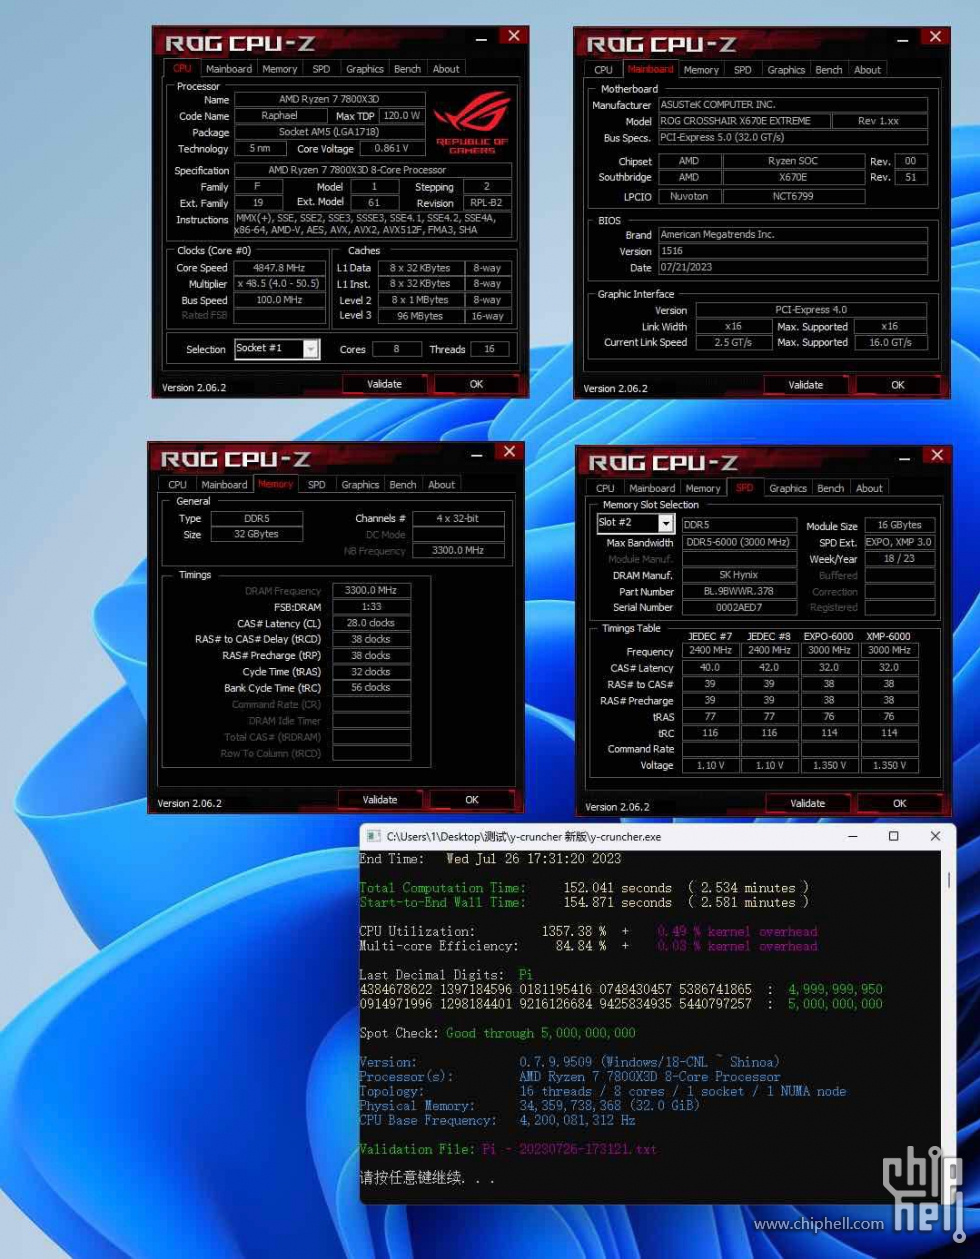Maximize the y-cruncher console window
The height and width of the screenshot is (1259, 980).
click(x=894, y=836)
